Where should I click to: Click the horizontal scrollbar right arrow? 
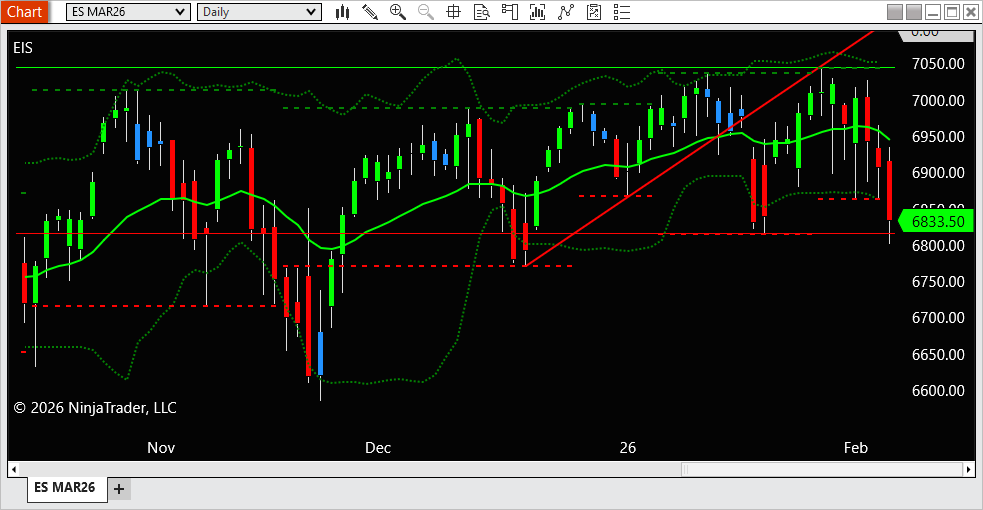969,469
